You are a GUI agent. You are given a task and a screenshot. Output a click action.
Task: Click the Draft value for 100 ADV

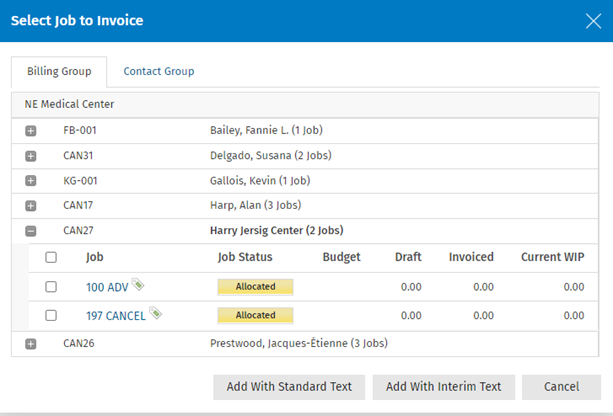pyautogui.click(x=411, y=287)
